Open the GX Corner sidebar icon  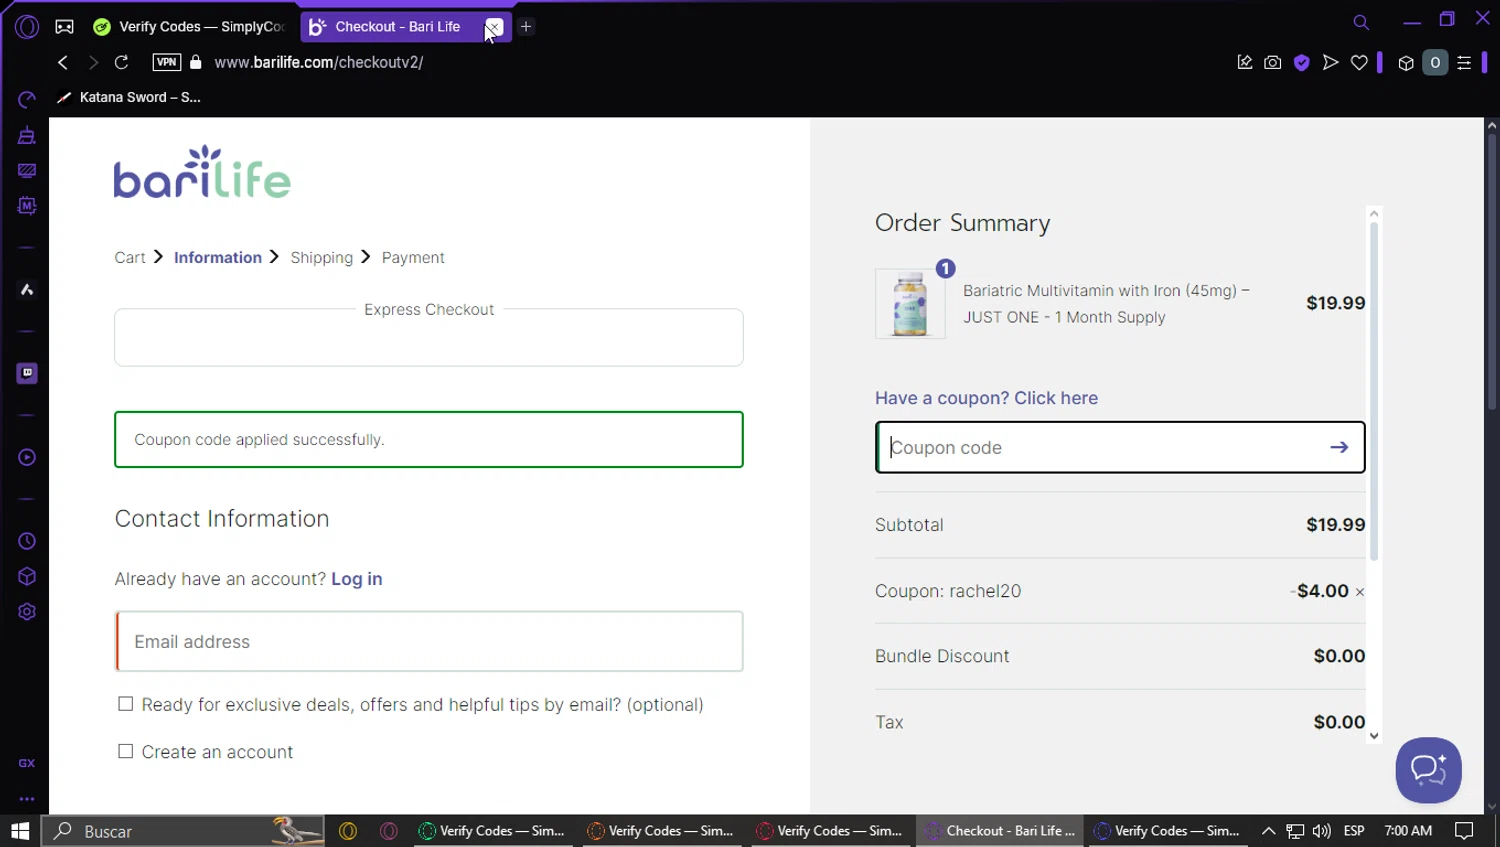27,763
